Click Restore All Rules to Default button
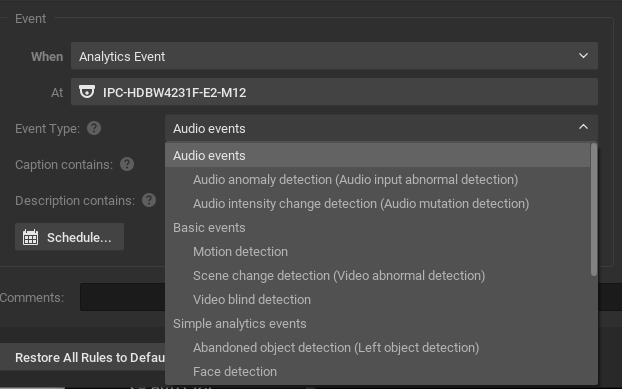622x389 pixels. [83, 357]
